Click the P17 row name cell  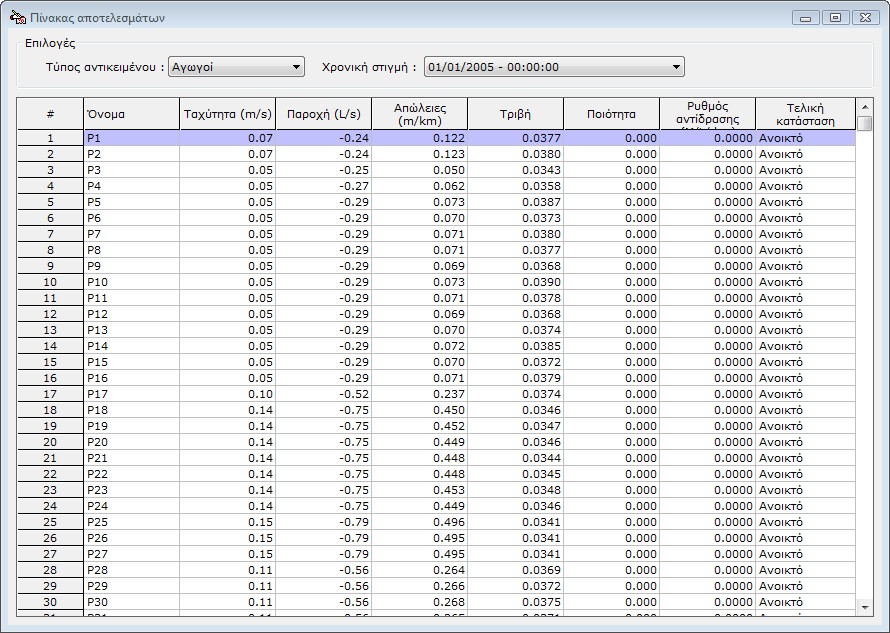(x=131, y=394)
